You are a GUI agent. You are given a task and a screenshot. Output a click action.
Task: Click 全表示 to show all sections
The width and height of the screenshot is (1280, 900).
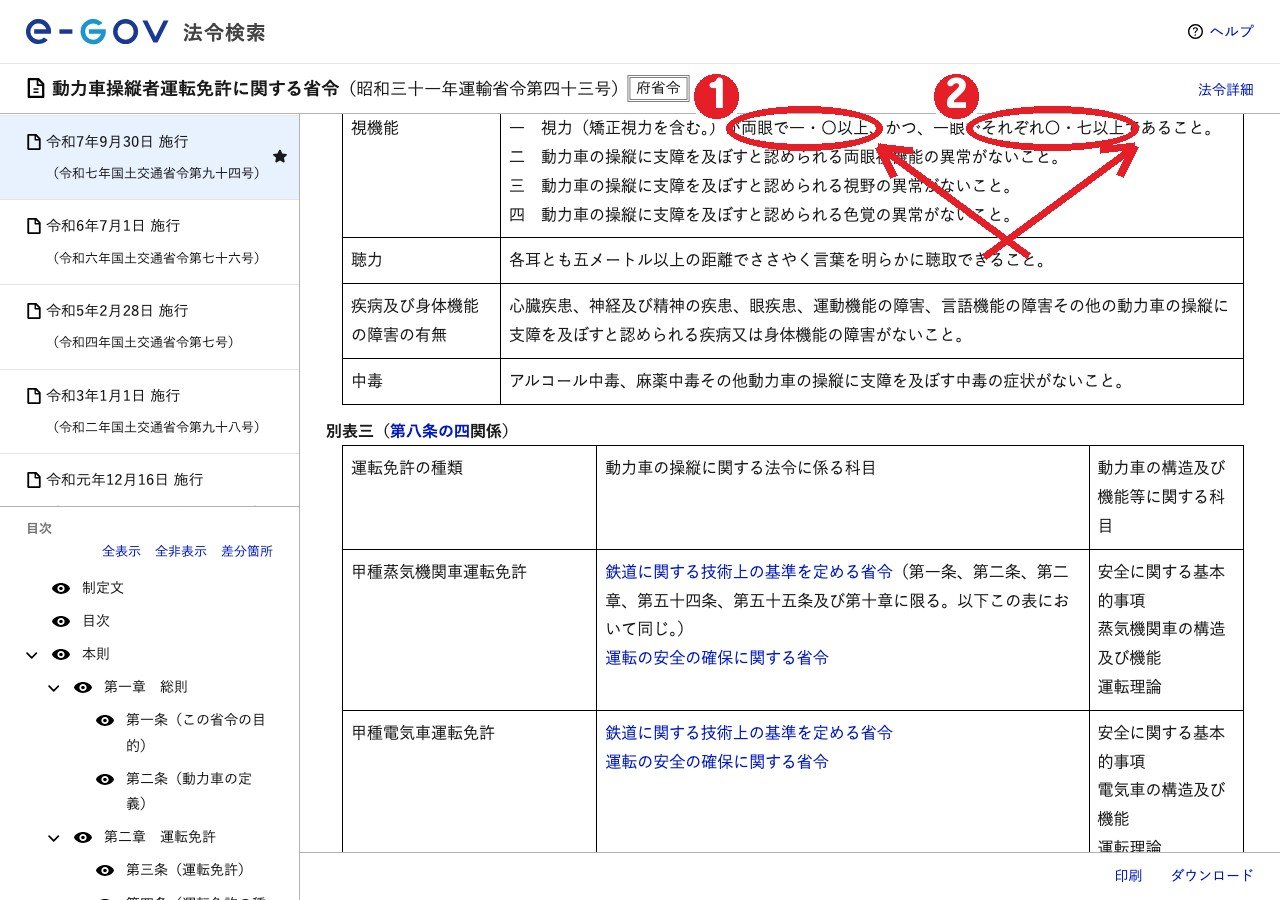click(x=121, y=551)
